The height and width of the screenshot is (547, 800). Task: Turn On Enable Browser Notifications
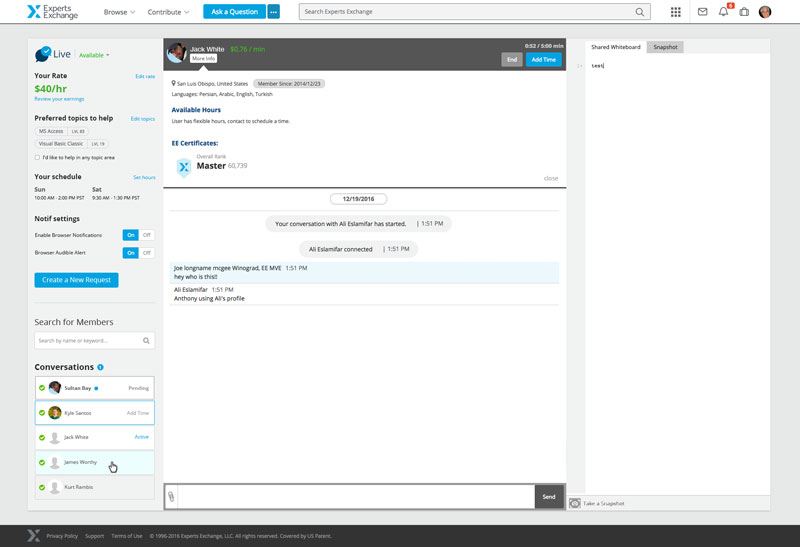click(131, 235)
